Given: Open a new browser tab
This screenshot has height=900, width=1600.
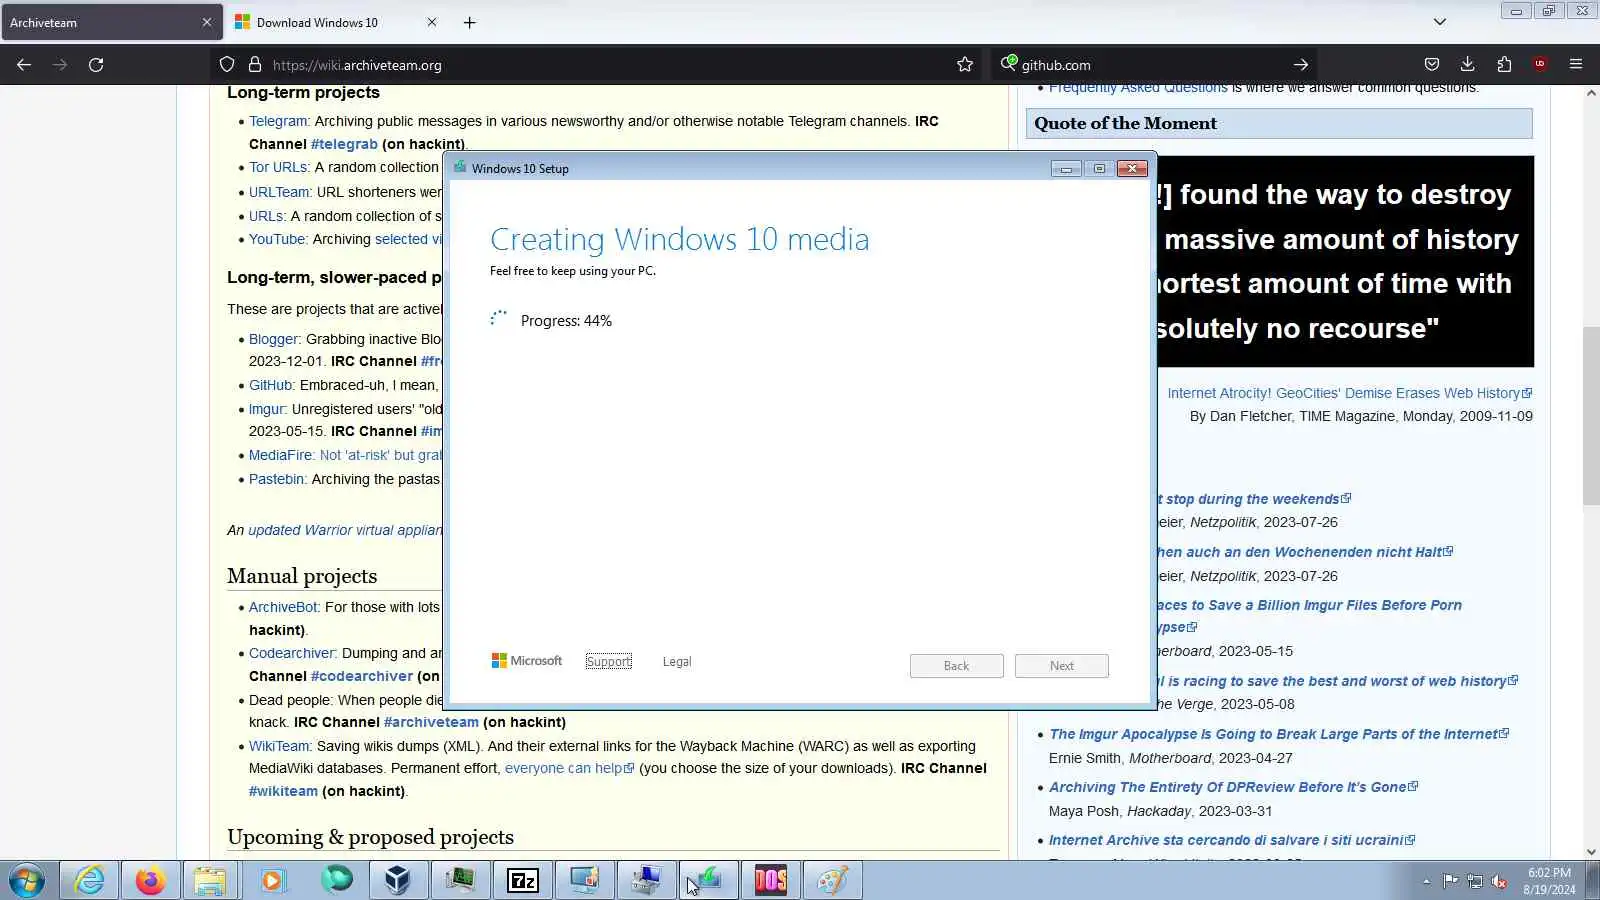Looking at the screenshot, I should (x=470, y=22).
